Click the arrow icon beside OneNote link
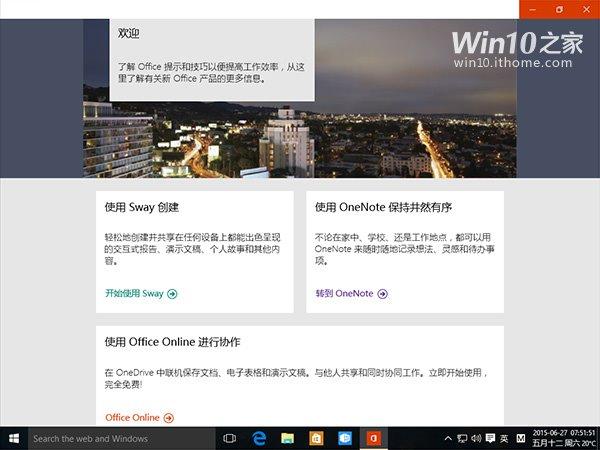 tap(382, 294)
